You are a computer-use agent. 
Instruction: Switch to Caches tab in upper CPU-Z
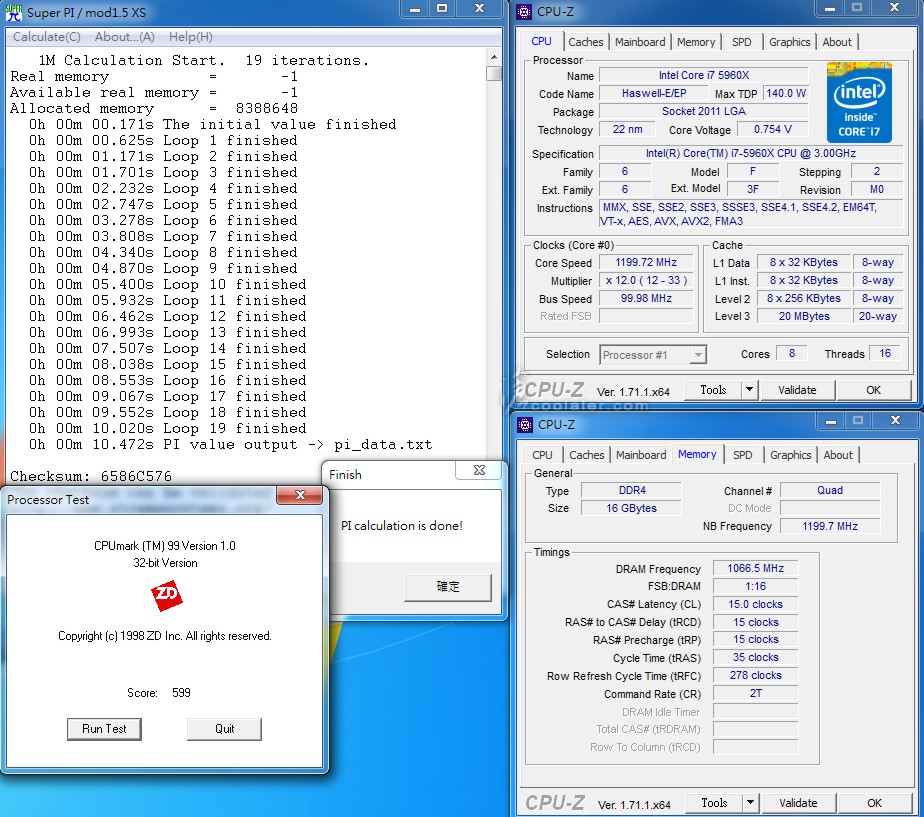tap(586, 42)
